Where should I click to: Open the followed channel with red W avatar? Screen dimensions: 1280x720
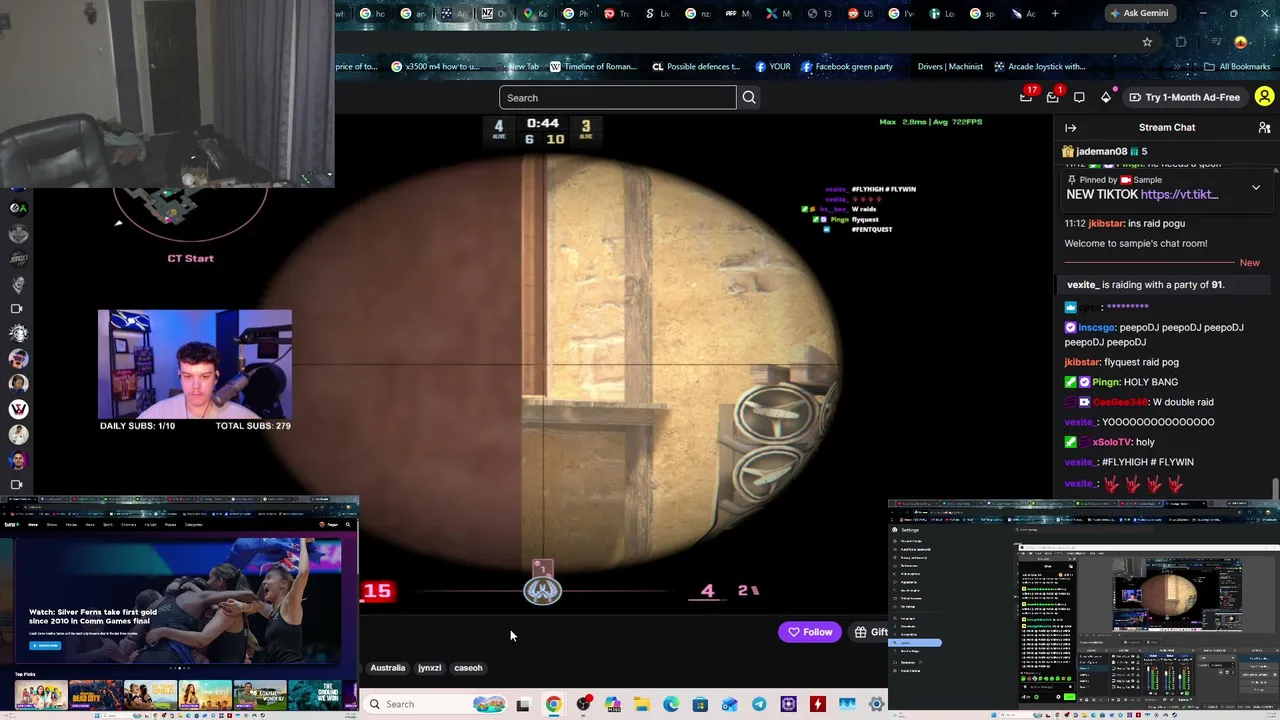tap(17, 409)
